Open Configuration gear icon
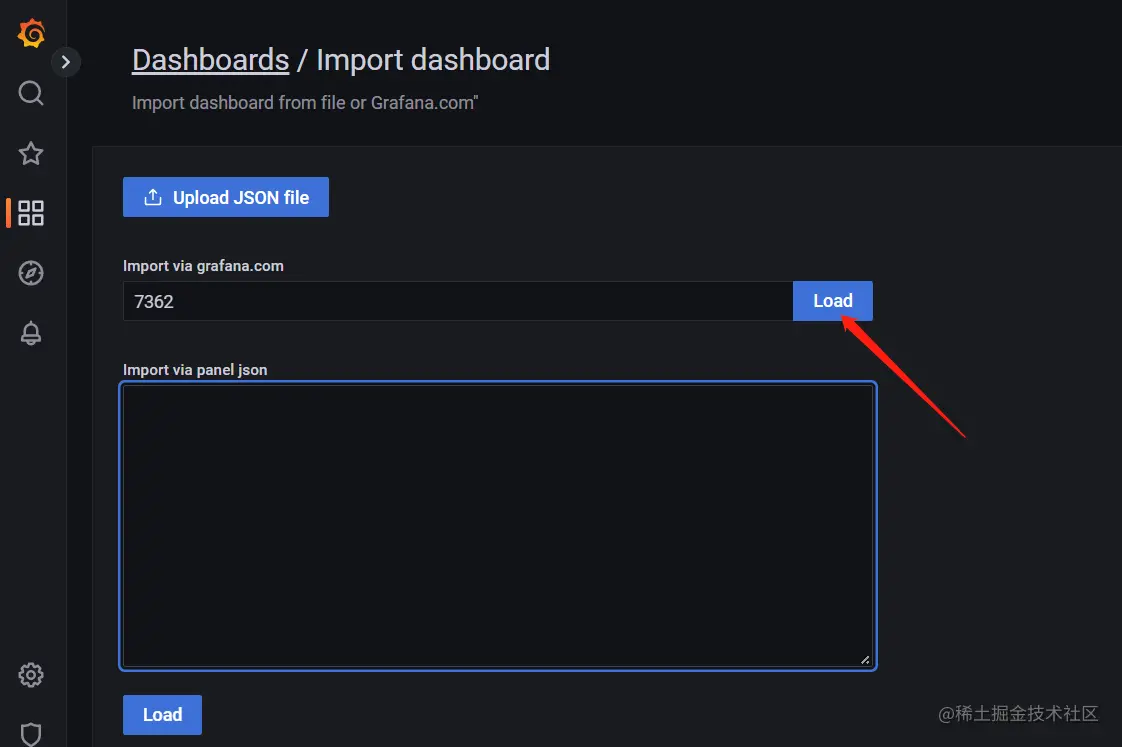Image resolution: width=1122 pixels, height=747 pixels. coord(31,675)
